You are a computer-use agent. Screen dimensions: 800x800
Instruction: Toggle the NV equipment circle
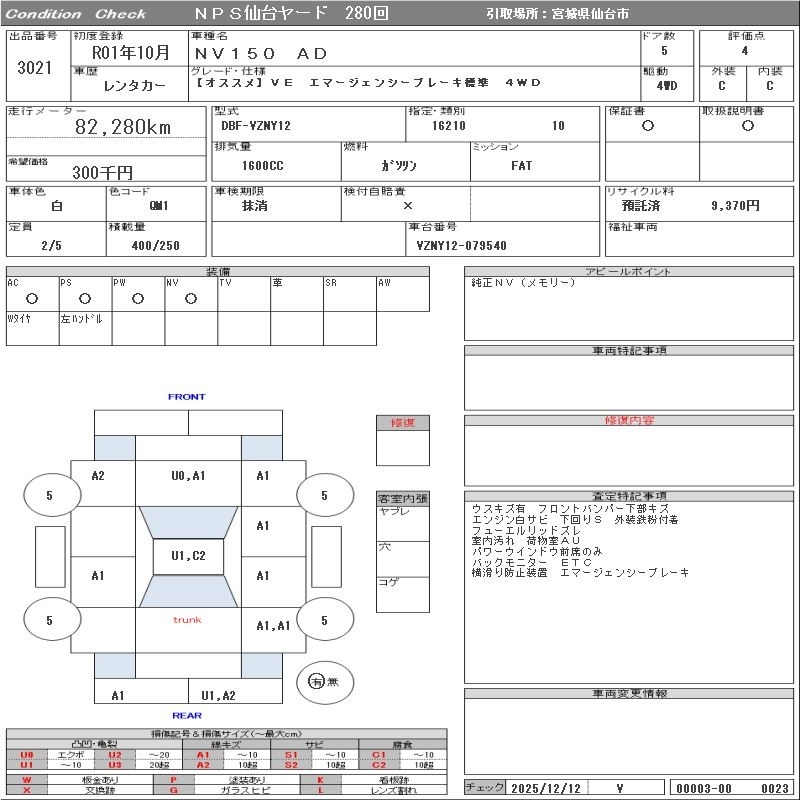[x=190, y=298]
